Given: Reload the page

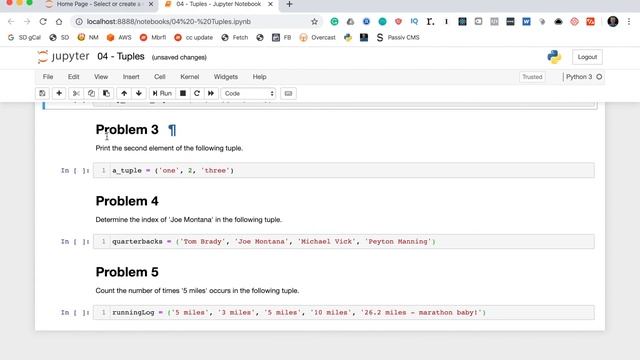Looking at the screenshot, I should point(43,22).
